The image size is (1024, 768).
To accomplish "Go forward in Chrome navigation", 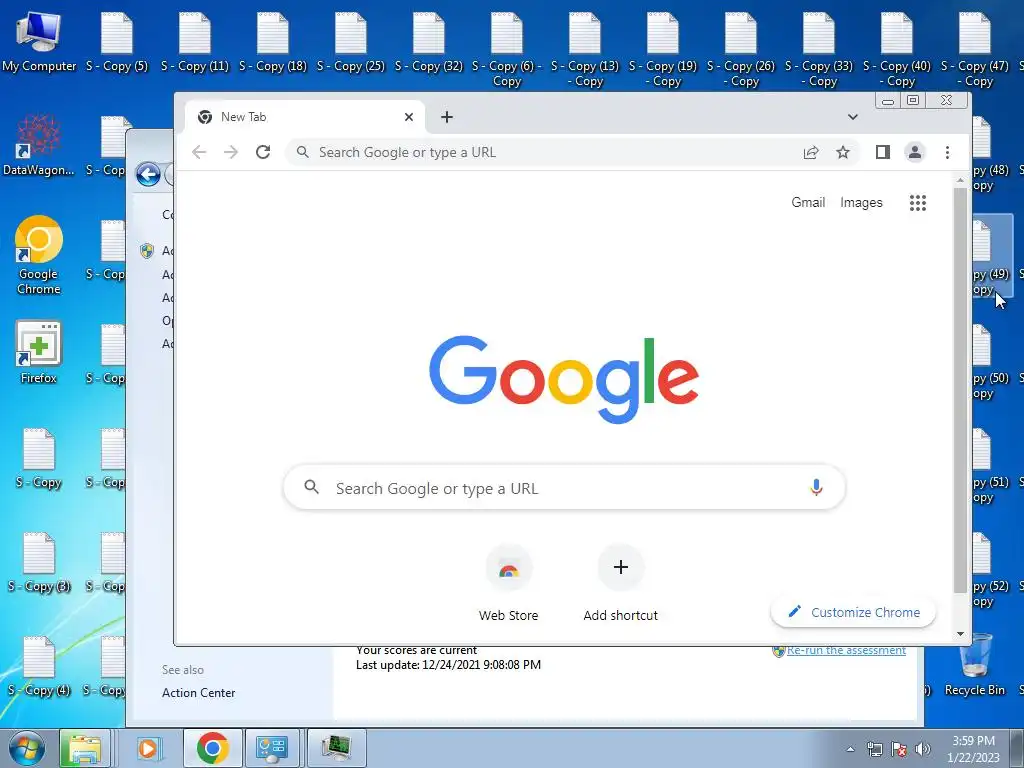I will tap(231, 152).
